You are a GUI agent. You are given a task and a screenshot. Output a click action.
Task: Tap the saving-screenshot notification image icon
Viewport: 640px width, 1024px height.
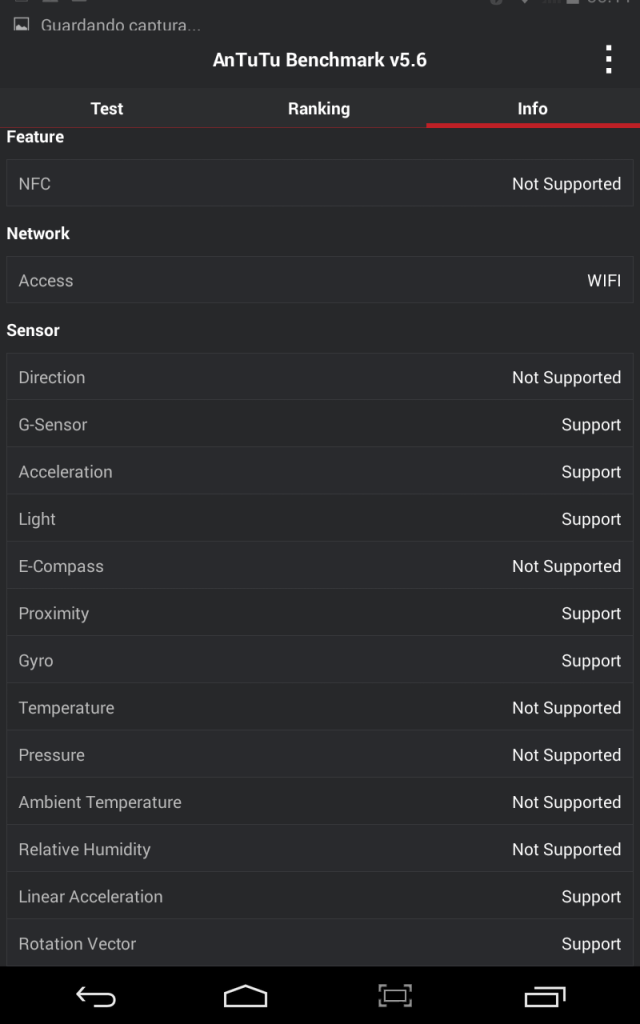click(21, 24)
